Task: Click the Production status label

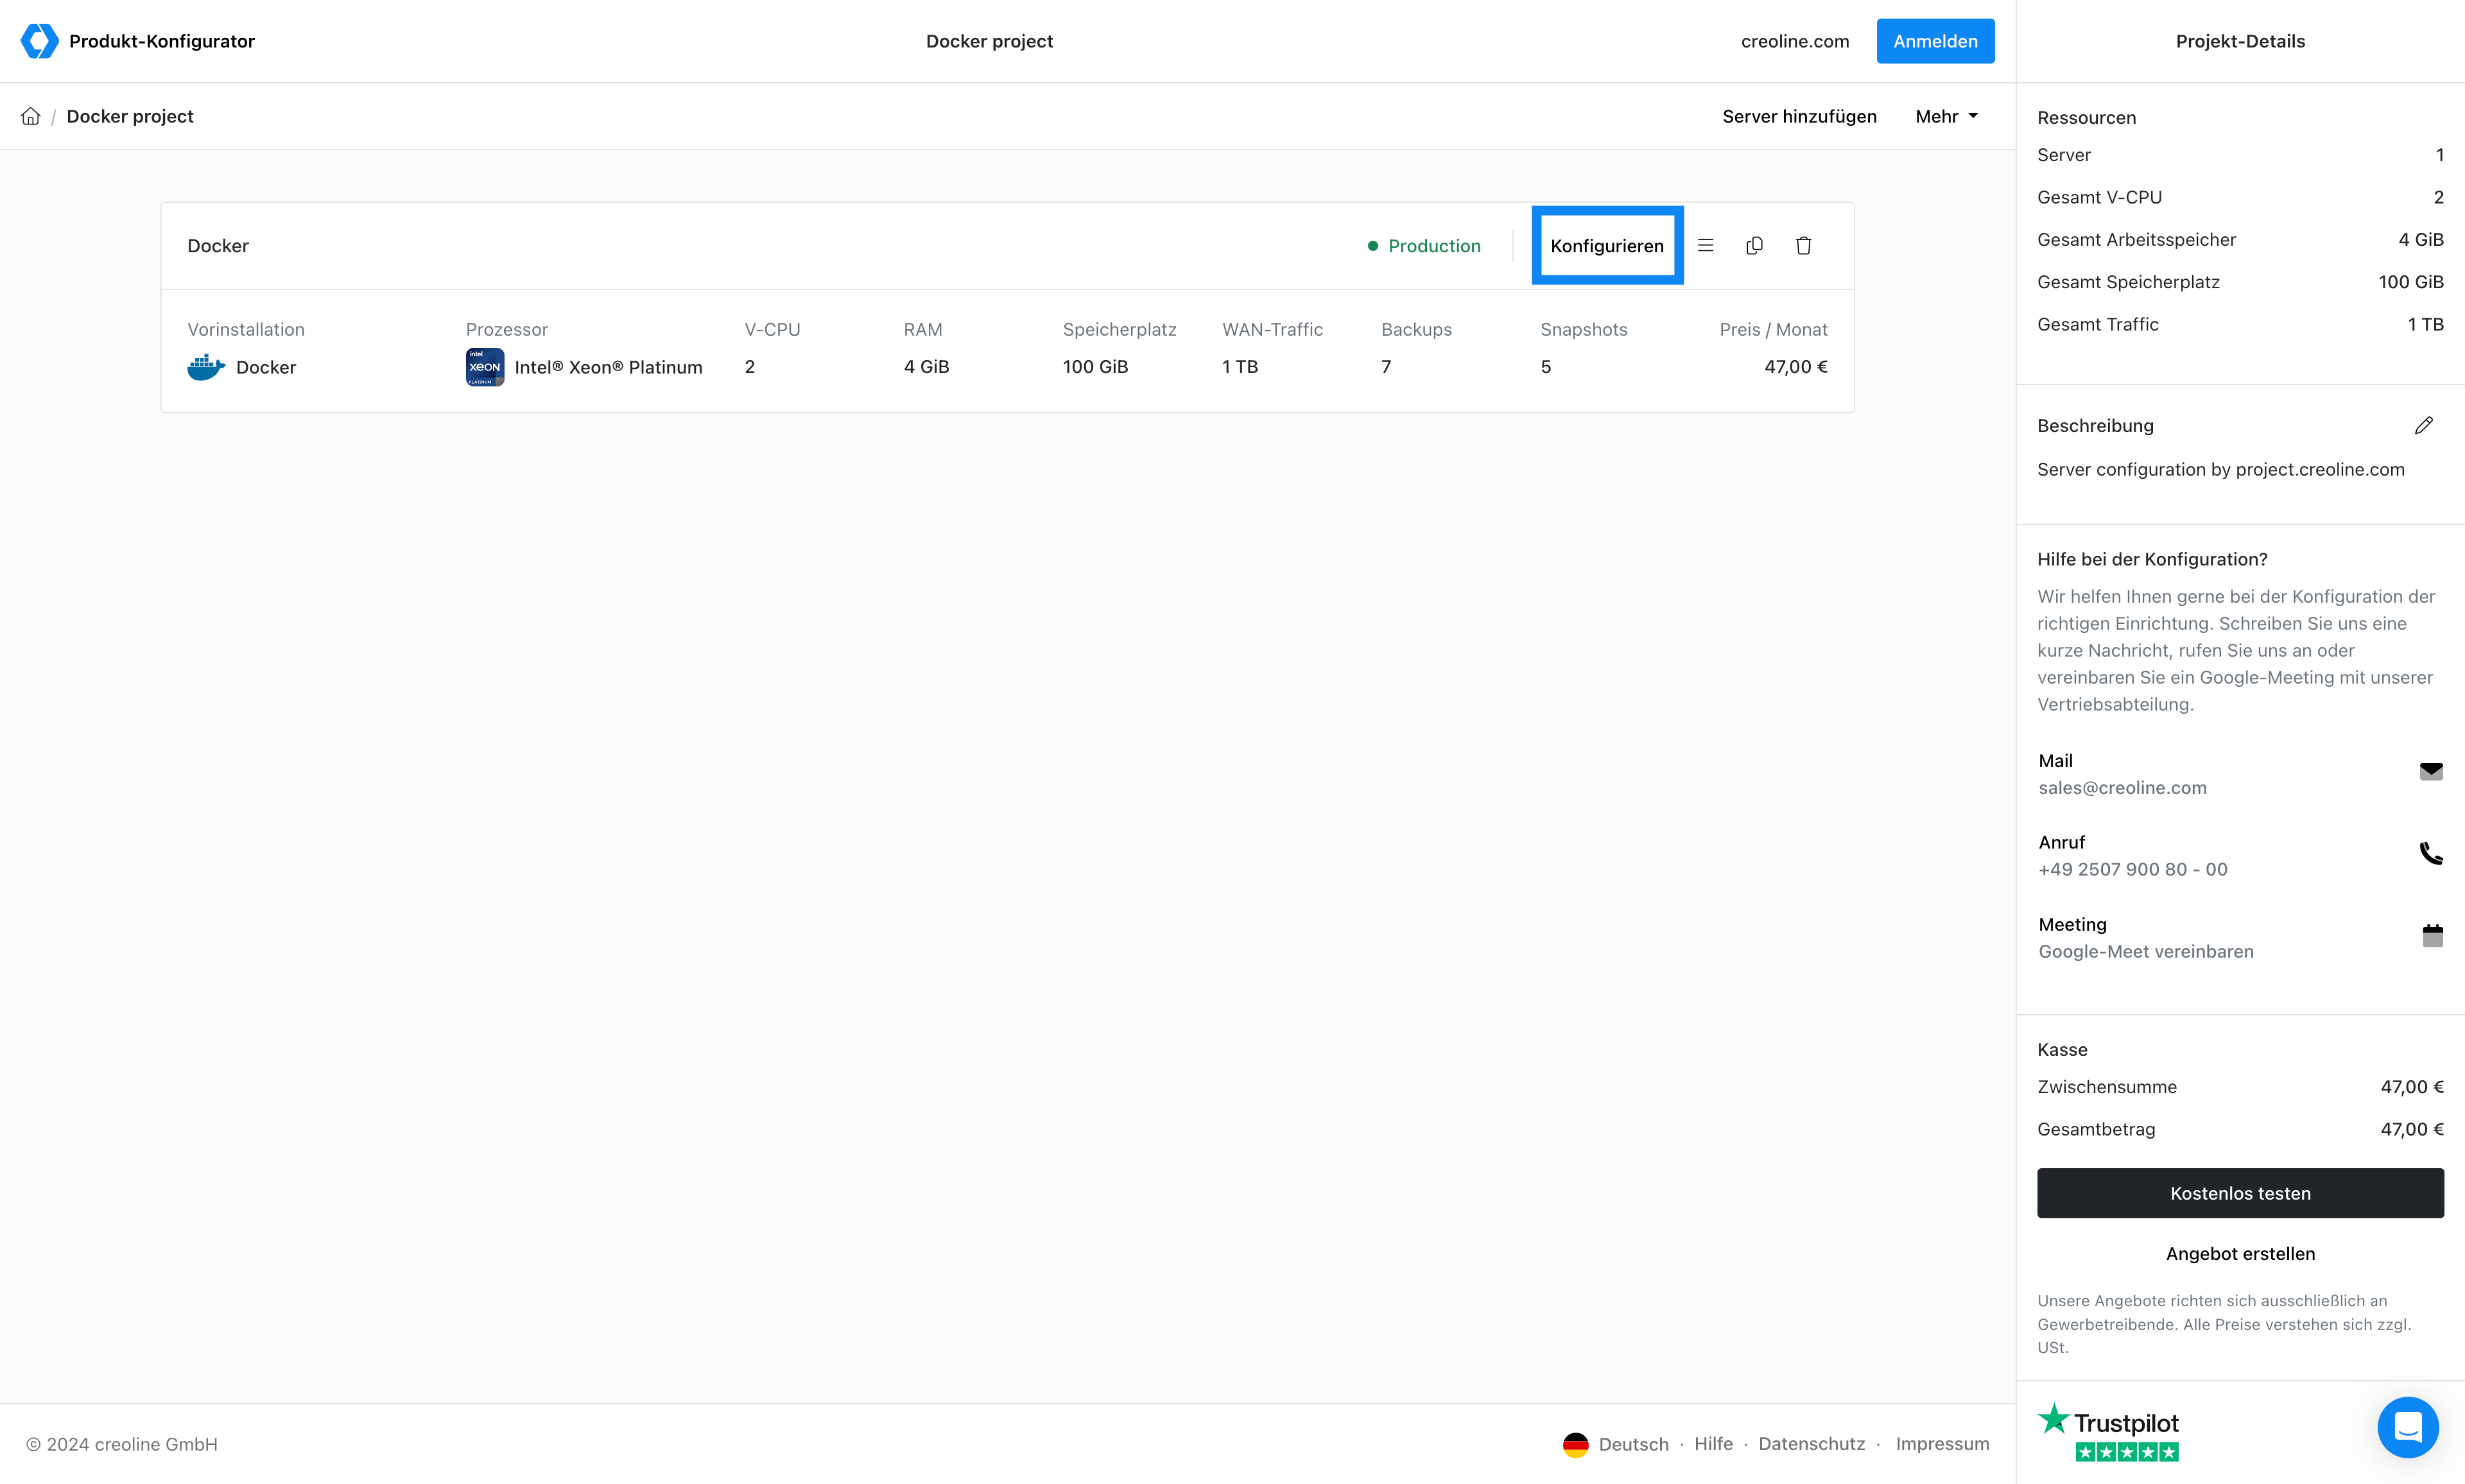Action: pos(1434,246)
